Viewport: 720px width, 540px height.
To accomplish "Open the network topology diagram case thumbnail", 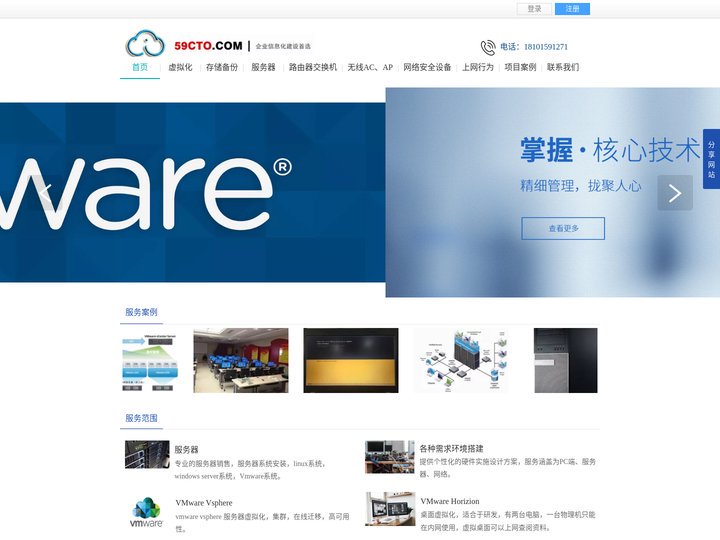I will (461, 360).
